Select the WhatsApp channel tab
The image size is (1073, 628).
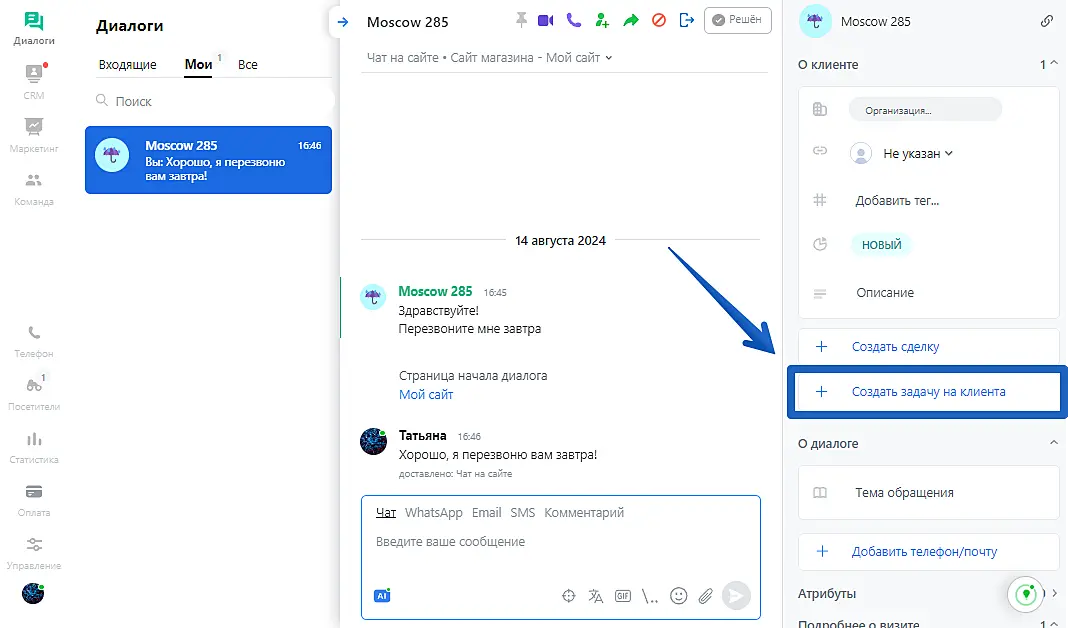[x=433, y=513]
